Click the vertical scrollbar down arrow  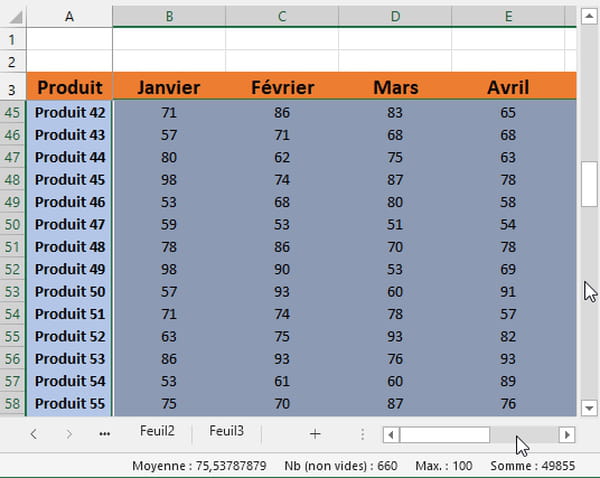(x=589, y=408)
